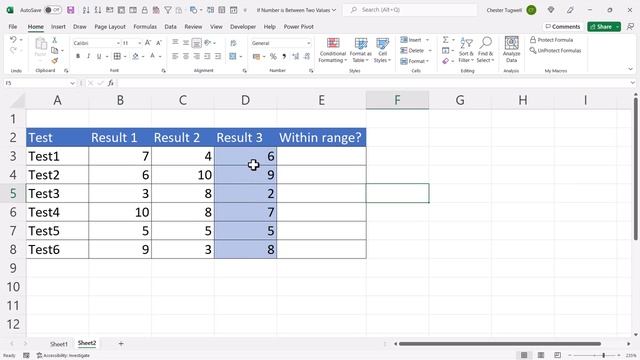Switch to the Sheet1 worksheet tab
The height and width of the screenshot is (360, 640).
tap(59, 344)
